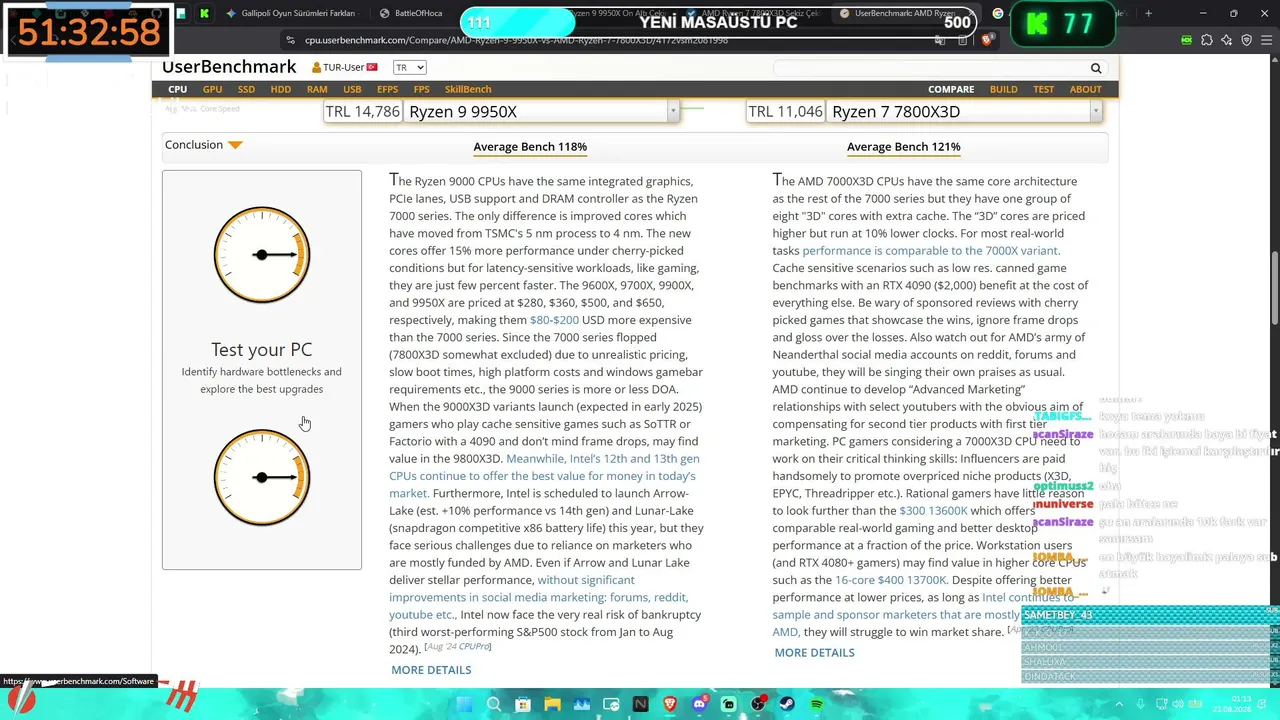
Task: Open the Brave browser taskbar icon
Action: pyautogui.click(x=670, y=705)
